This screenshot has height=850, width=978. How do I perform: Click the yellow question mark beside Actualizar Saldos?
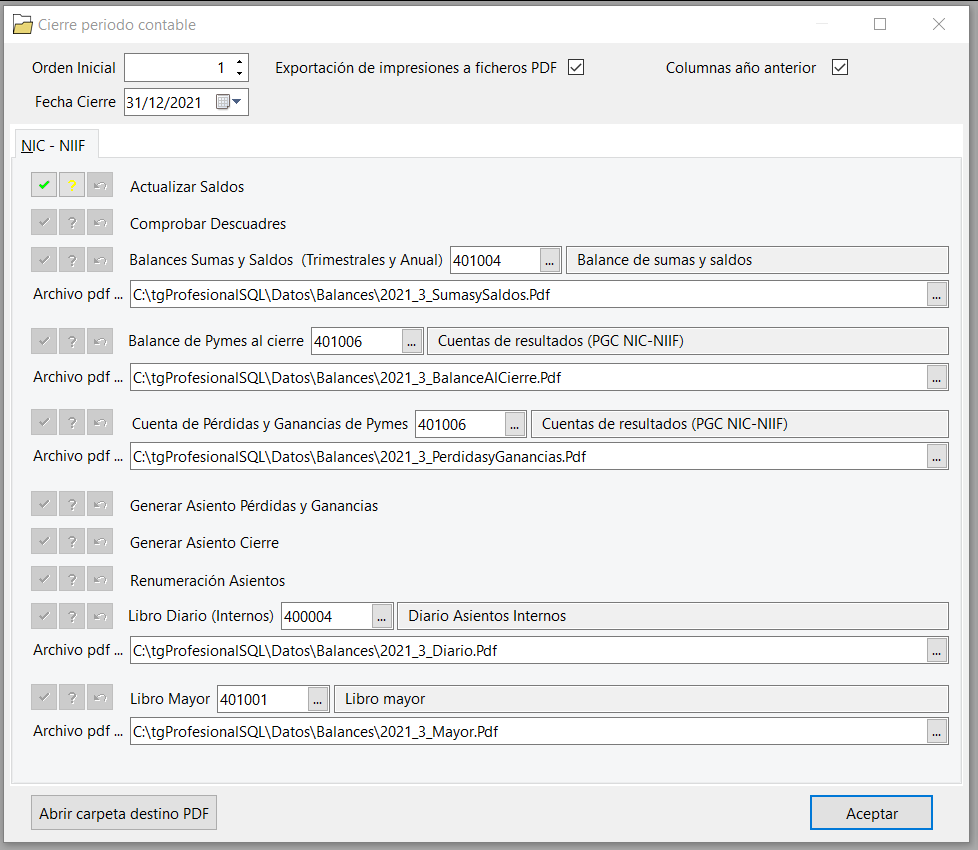72,185
